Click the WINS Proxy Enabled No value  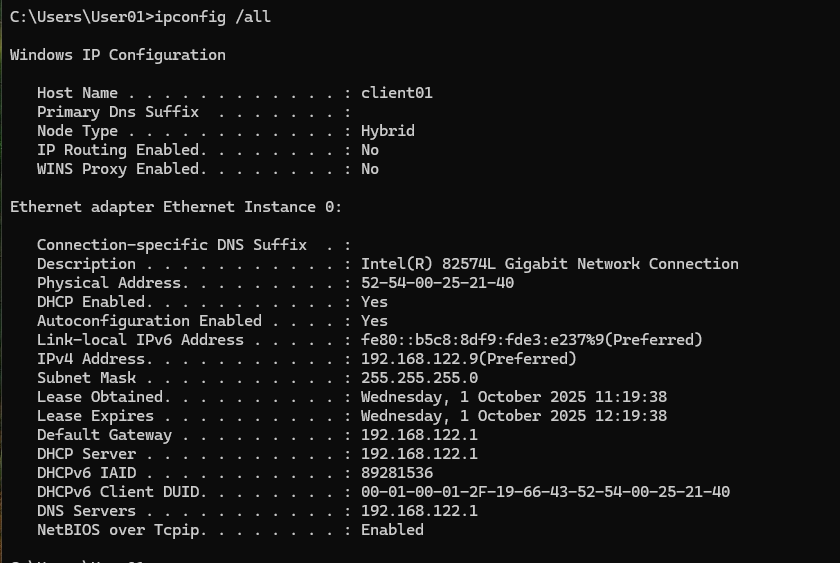point(369,169)
